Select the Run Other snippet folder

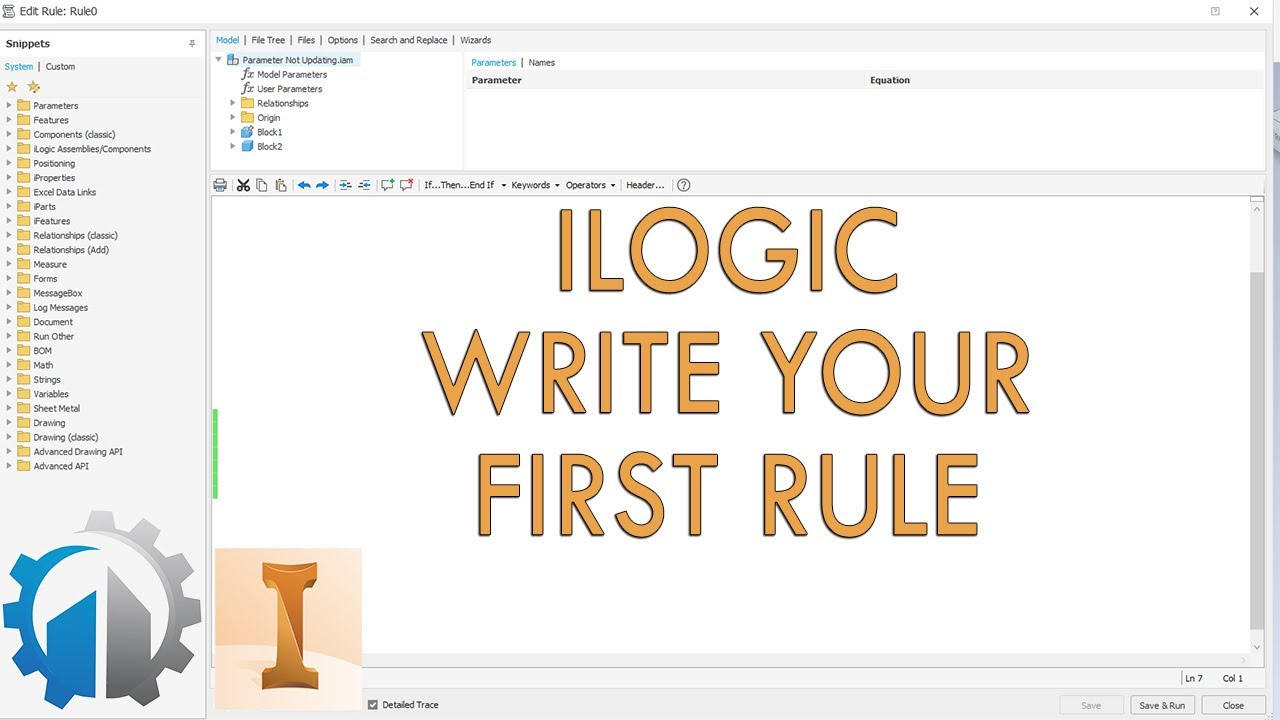(x=53, y=336)
